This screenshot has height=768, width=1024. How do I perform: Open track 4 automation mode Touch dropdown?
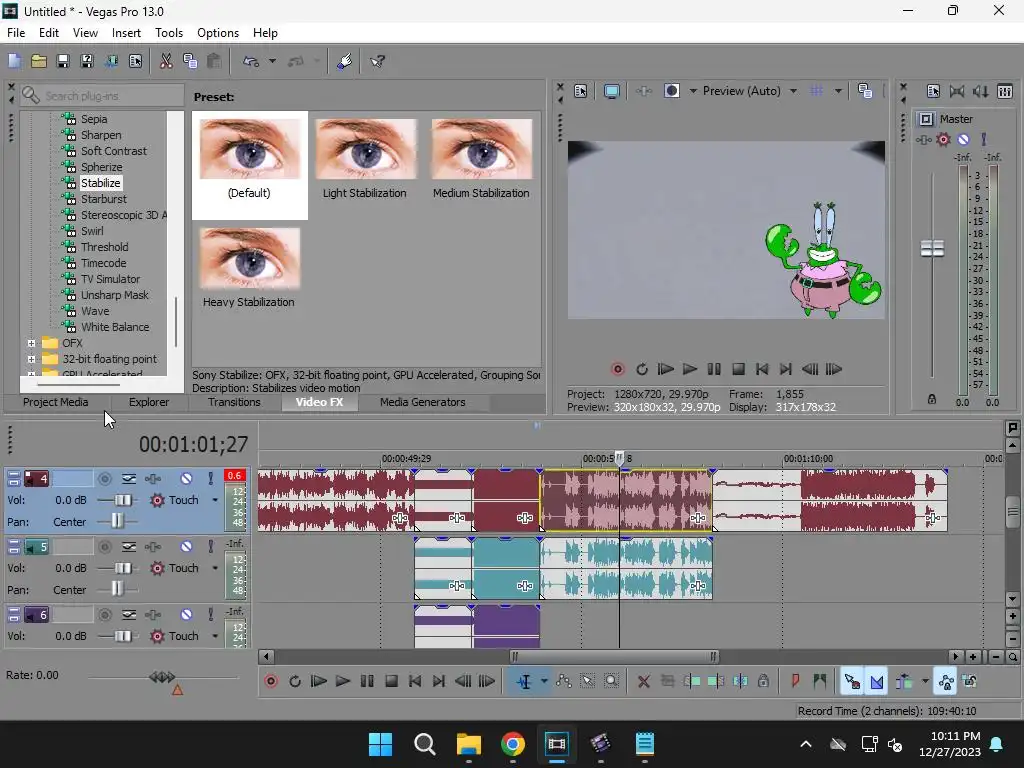(215, 500)
